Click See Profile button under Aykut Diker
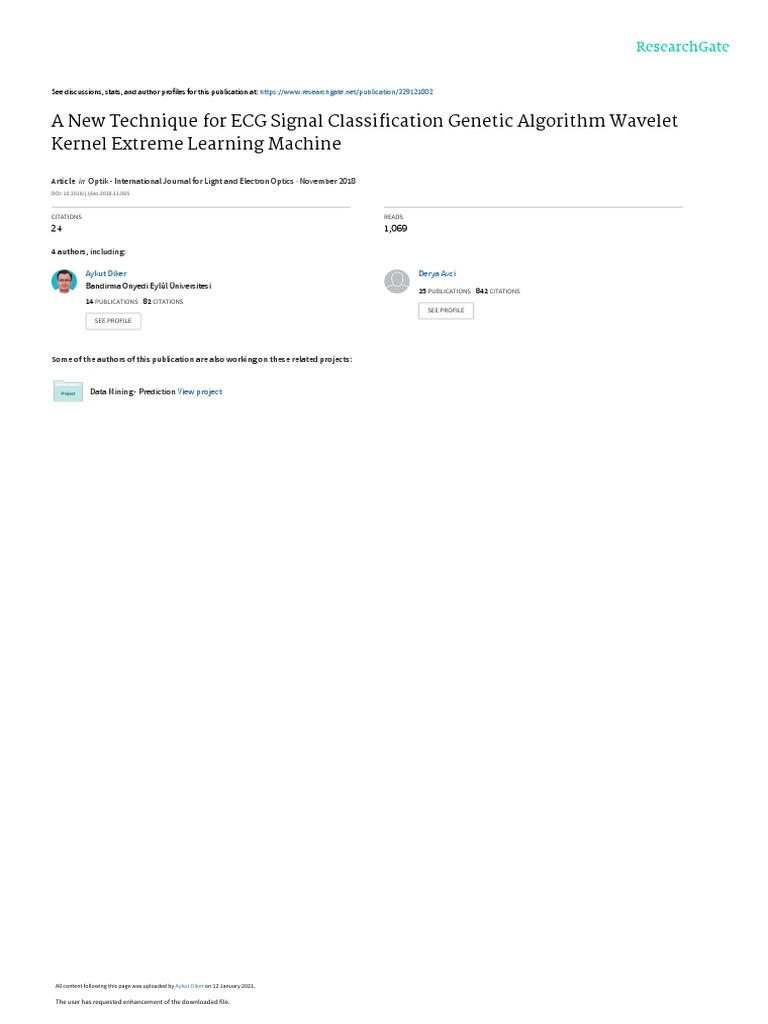 point(113,321)
